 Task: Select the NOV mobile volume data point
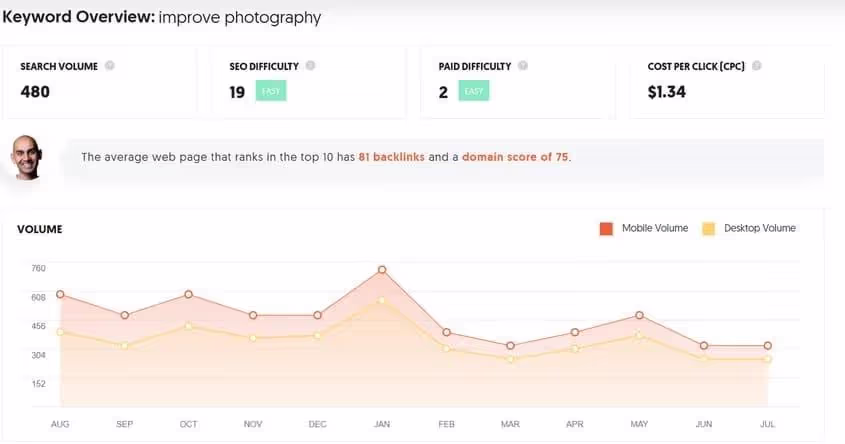pyautogui.click(x=253, y=315)
